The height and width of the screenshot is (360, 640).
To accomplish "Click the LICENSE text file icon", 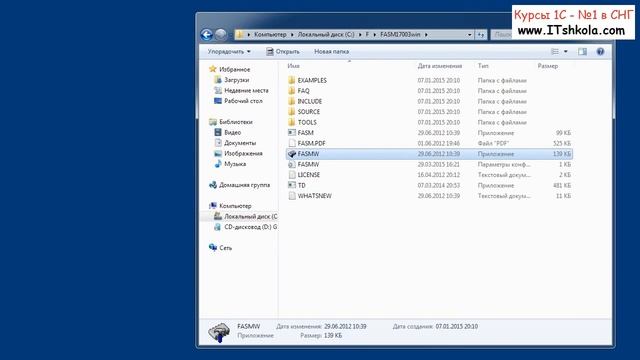I will [x=291, y=175].
